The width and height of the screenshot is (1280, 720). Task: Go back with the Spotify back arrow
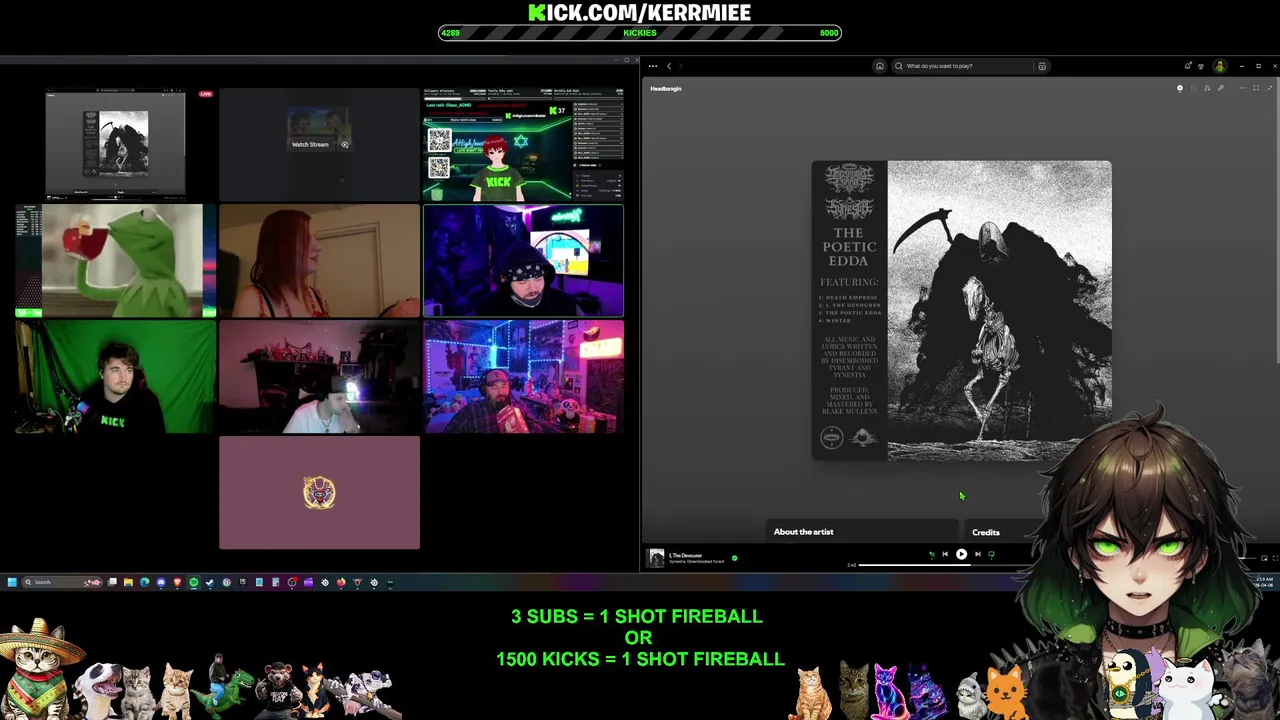pos(669,66)
